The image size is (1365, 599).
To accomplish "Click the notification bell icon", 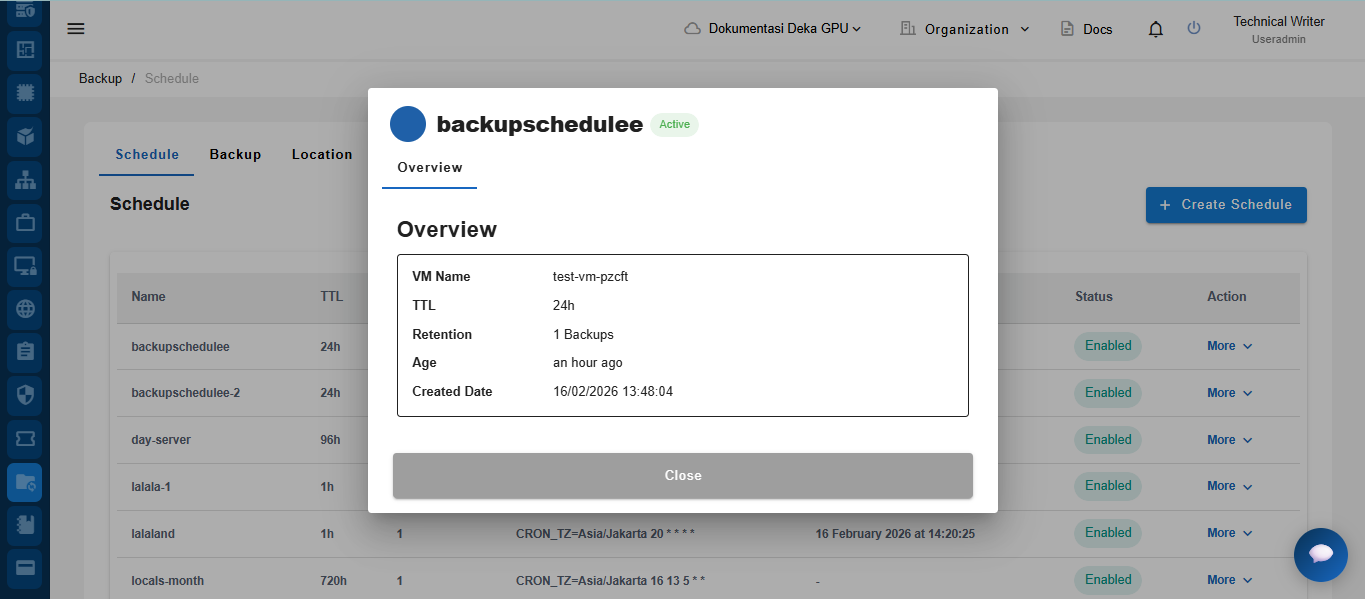I will coord(1156,29).
